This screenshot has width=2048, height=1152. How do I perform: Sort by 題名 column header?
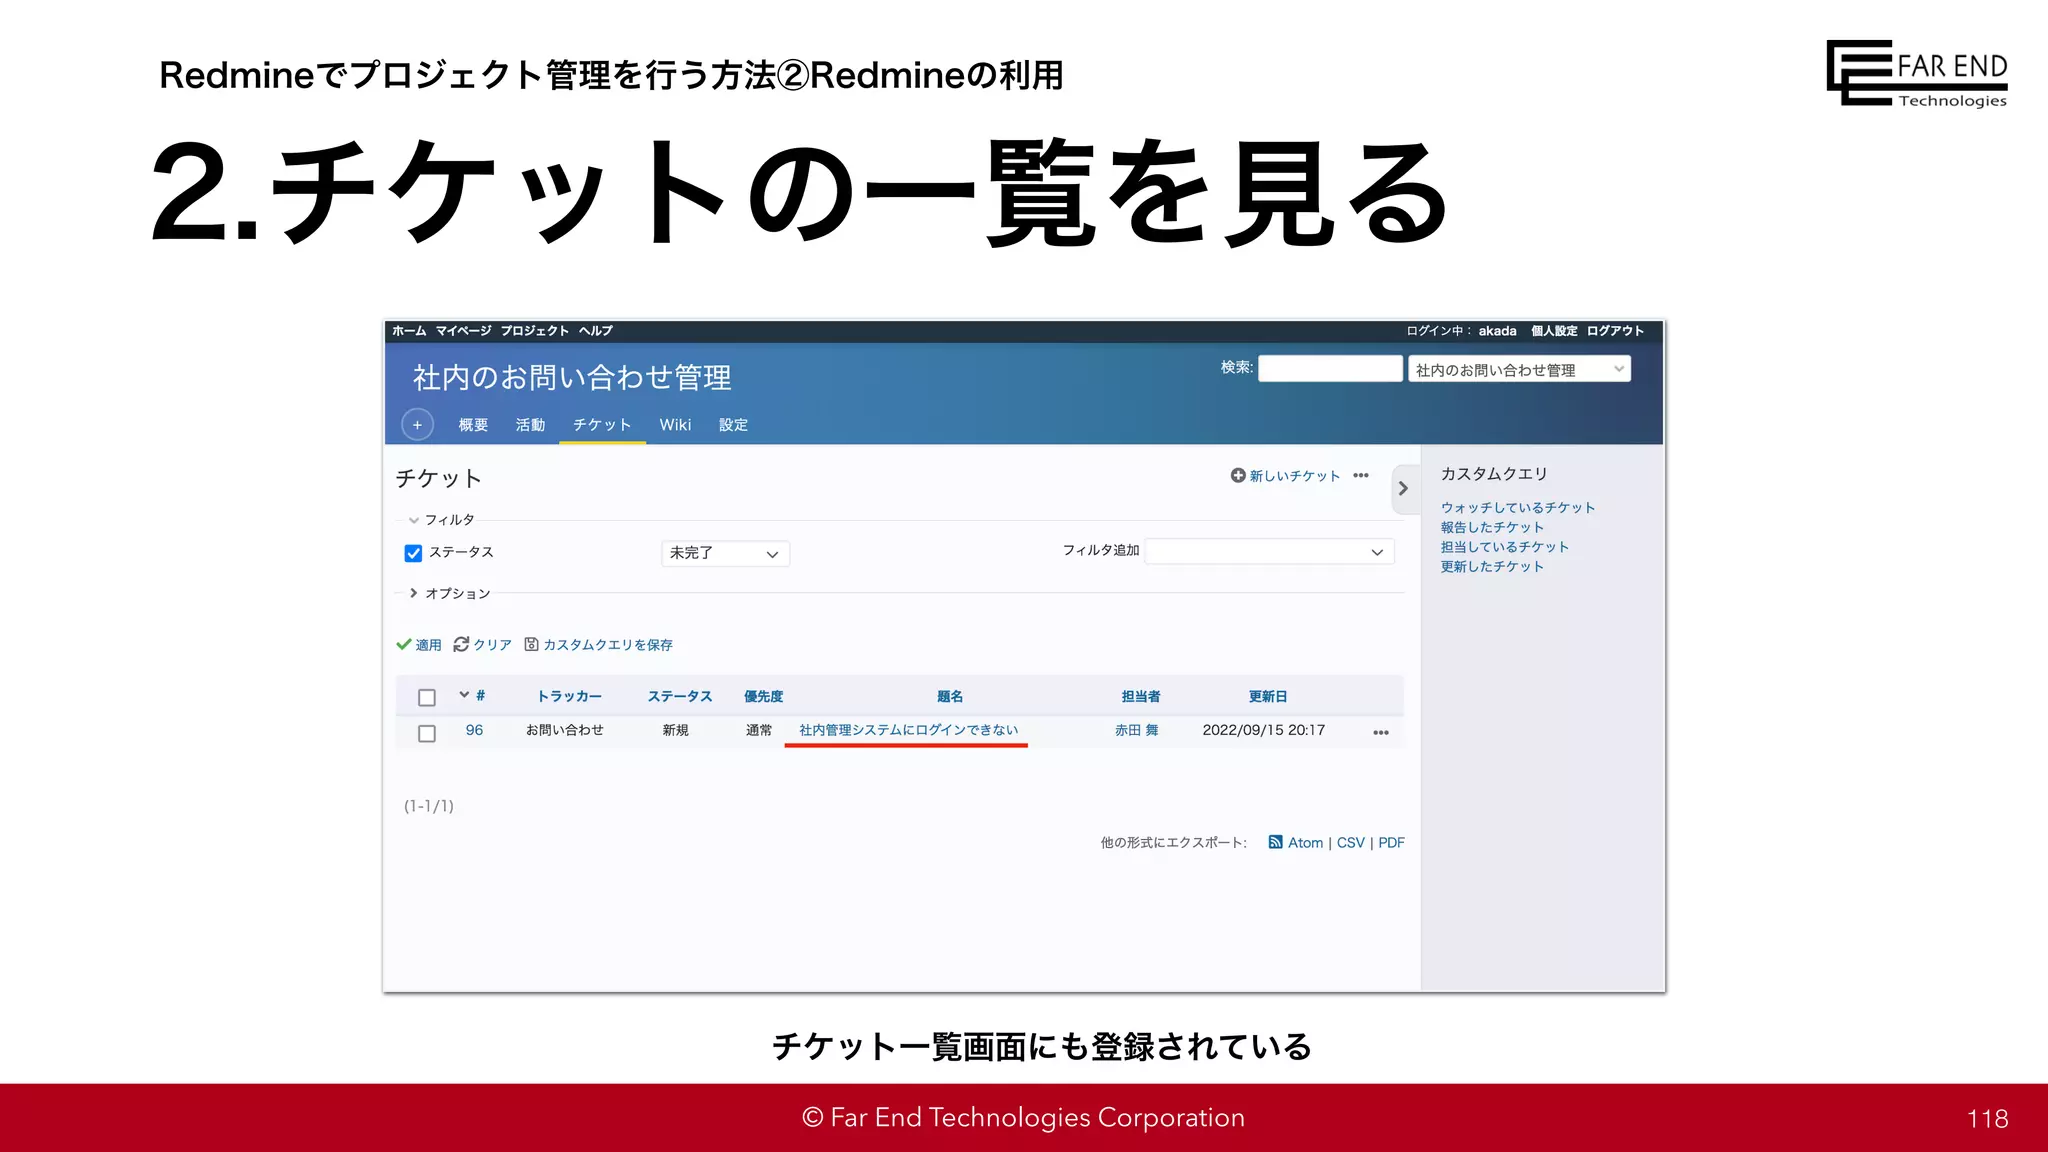(x=950, y=696)
